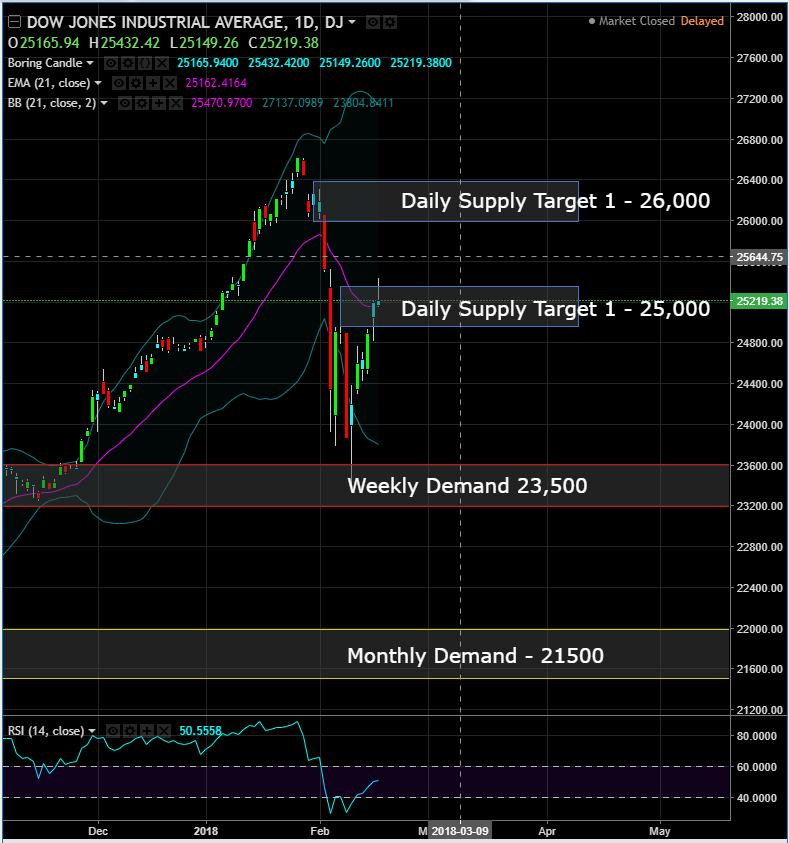Remove the Boring Candle indicator
Viewport: 789px width, 843px height.
point(161,63)
